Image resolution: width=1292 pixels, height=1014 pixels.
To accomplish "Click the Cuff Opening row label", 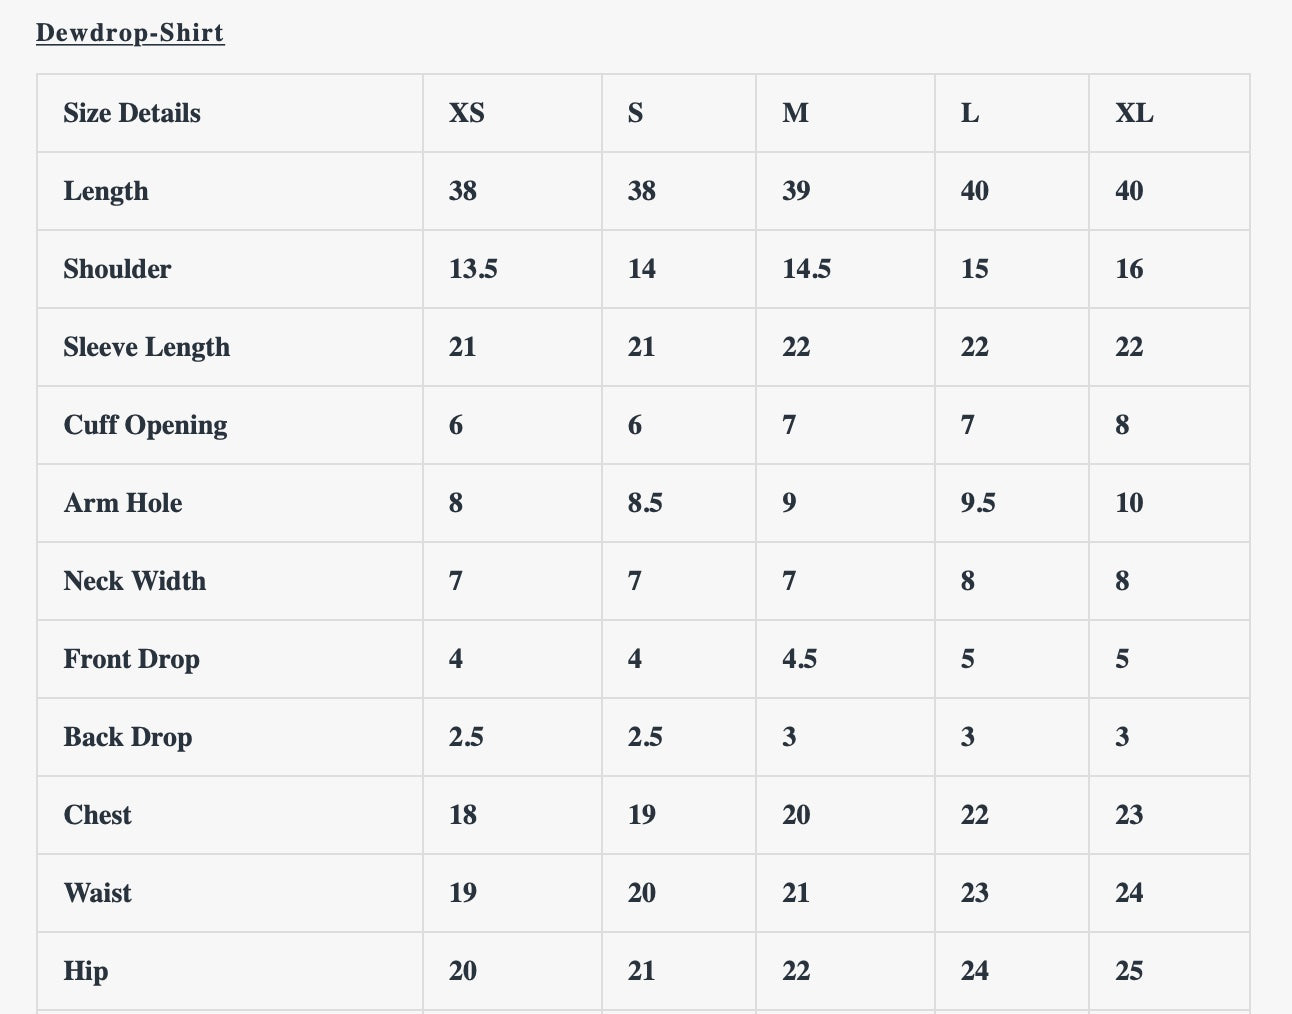I will coord(146,425).
